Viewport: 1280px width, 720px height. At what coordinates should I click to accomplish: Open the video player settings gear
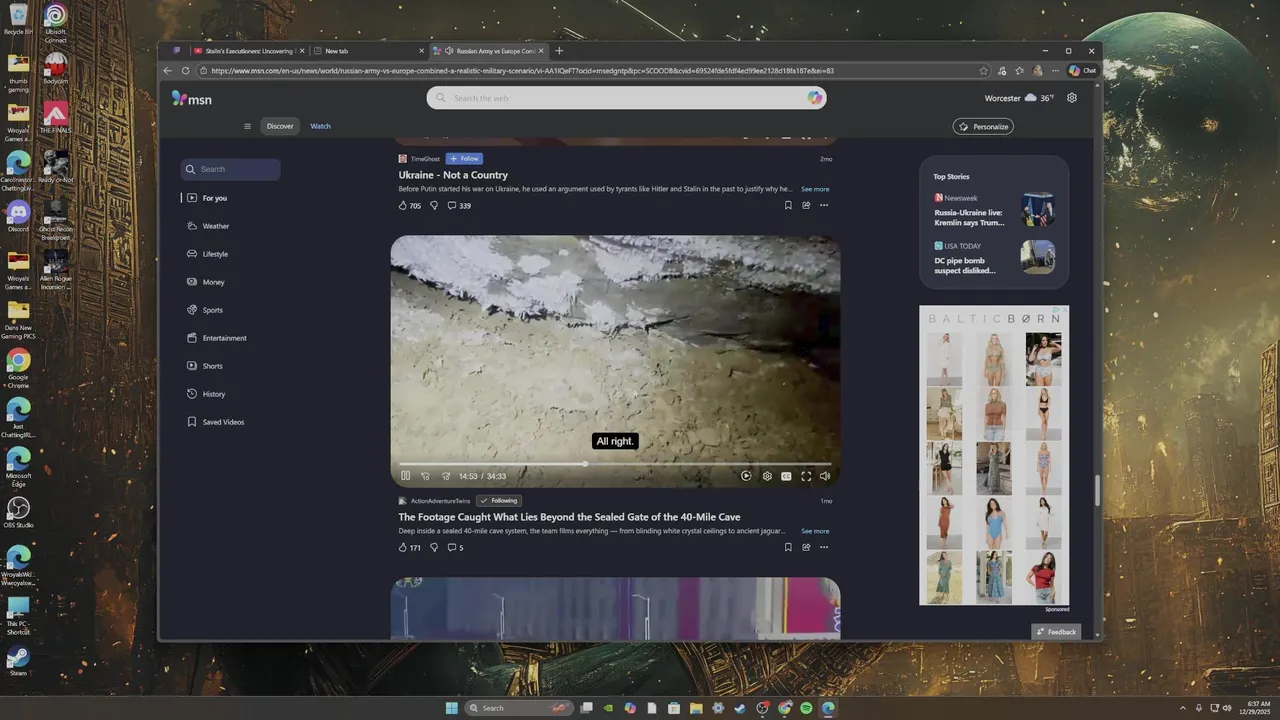point(767,476)
